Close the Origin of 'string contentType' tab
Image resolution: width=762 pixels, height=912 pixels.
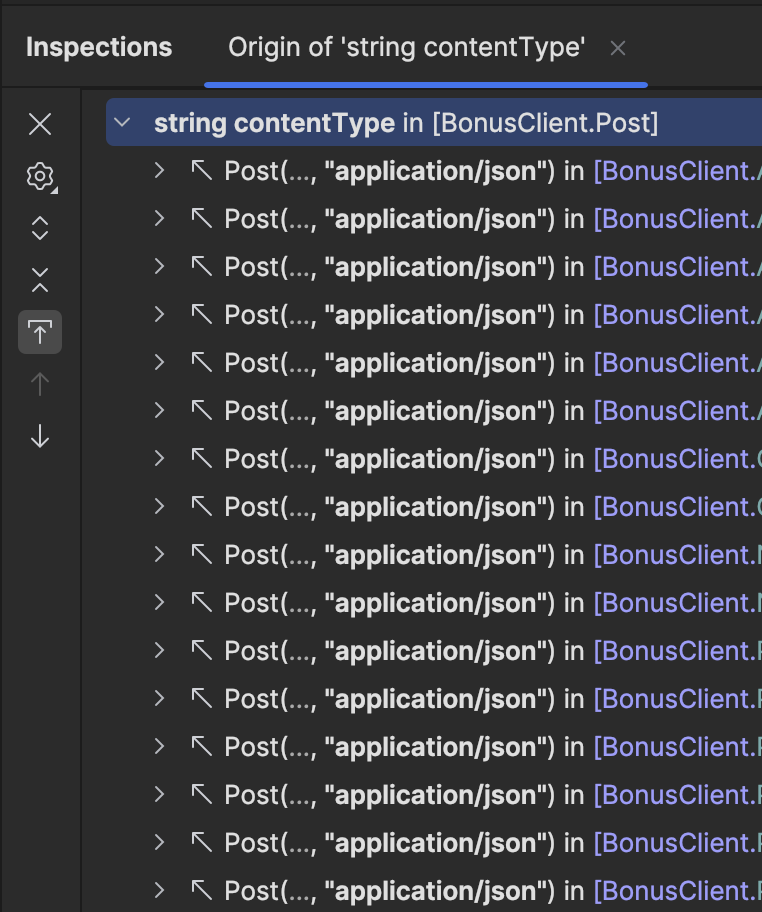pyautogui.click(x=618, y=48)
